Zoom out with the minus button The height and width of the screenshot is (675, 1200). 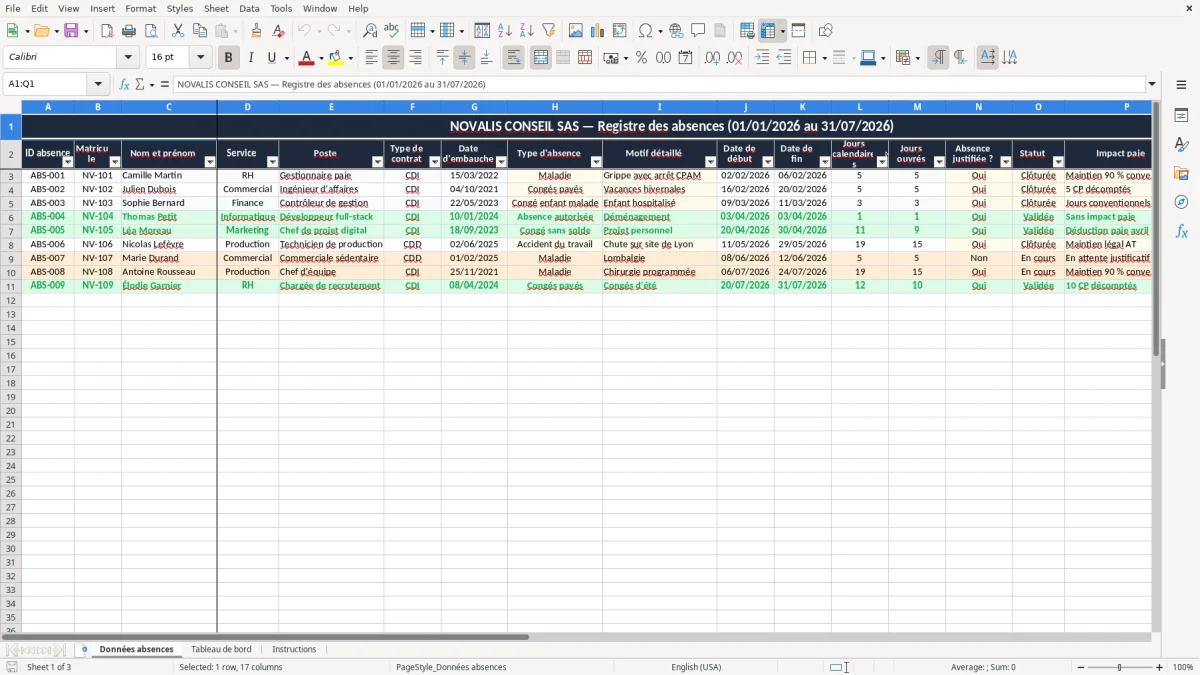coord(1079,667)
